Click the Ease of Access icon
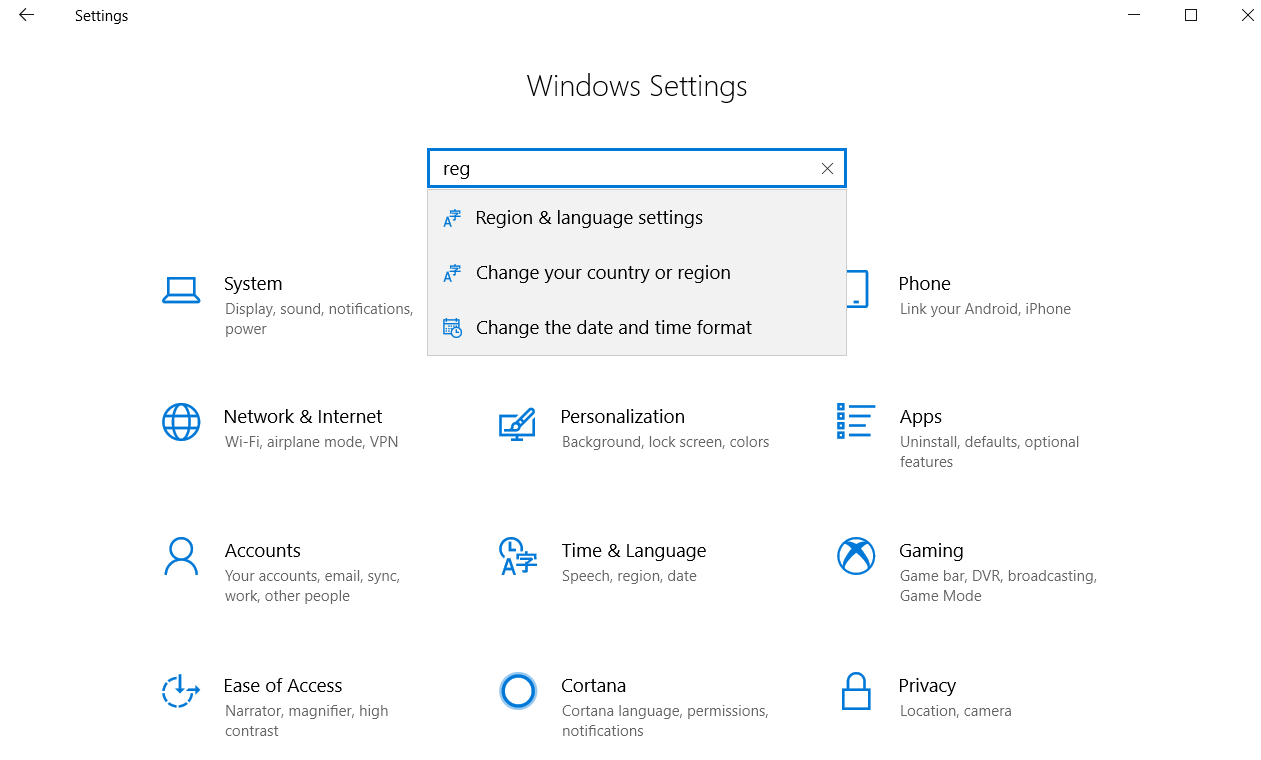 tap(181, 690)
